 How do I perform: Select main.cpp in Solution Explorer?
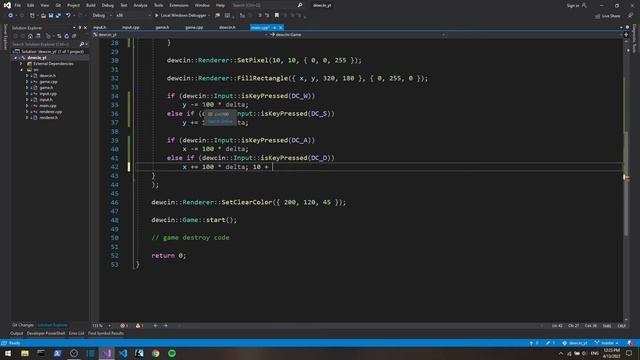(48, 105)
